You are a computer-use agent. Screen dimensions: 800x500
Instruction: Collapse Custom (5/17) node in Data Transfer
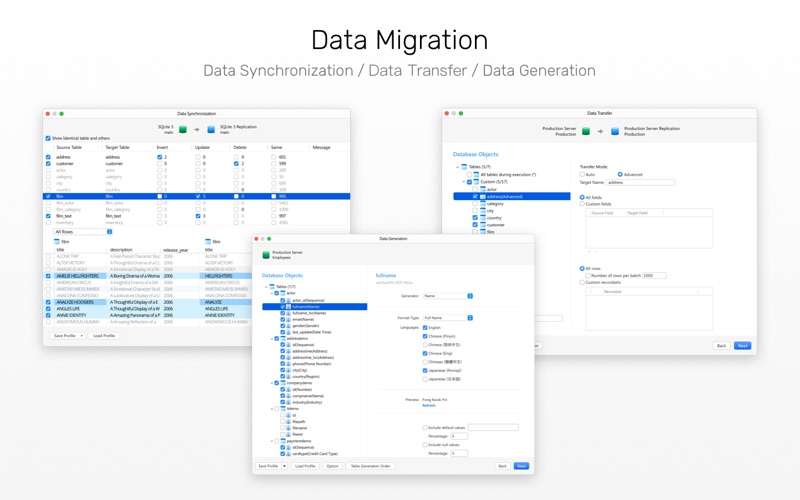(x=464, y=182)
